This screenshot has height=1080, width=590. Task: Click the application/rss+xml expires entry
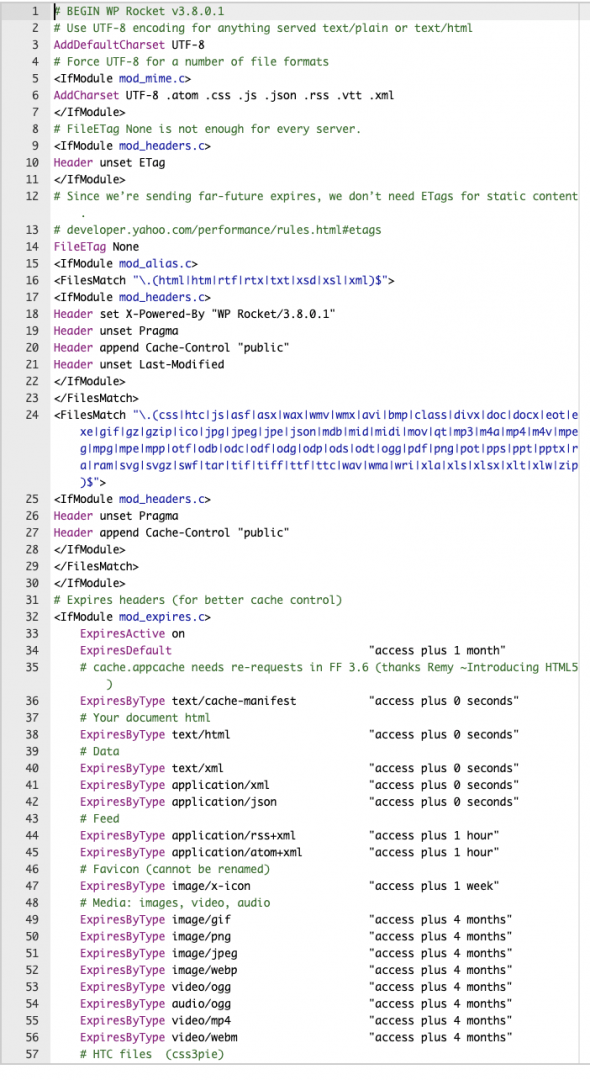point(290,835)
